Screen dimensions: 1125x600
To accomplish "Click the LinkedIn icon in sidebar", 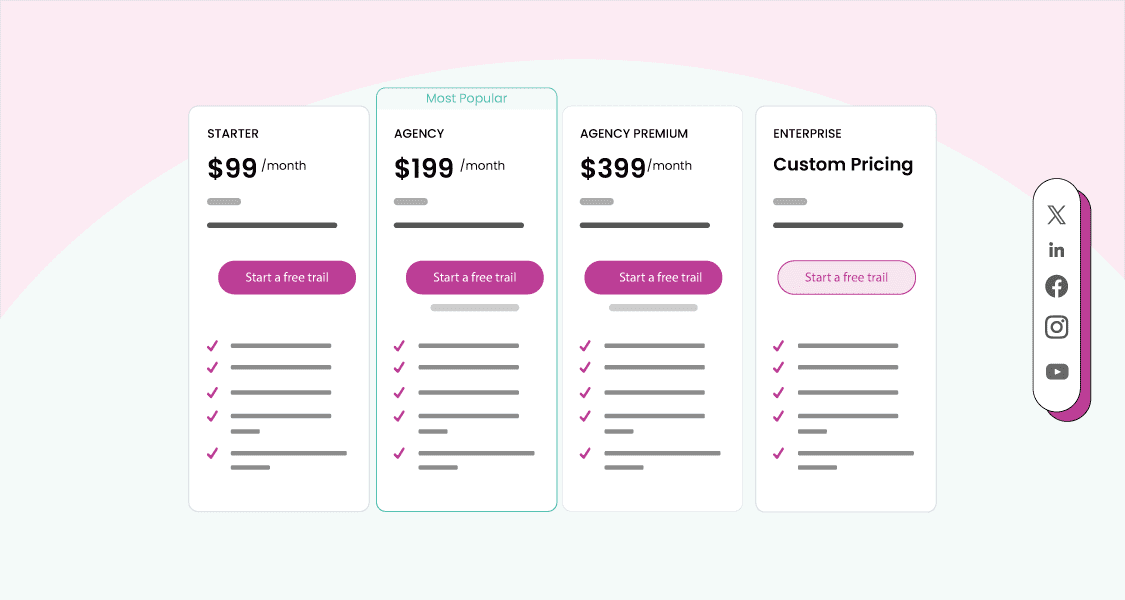I will point(1056,250).
